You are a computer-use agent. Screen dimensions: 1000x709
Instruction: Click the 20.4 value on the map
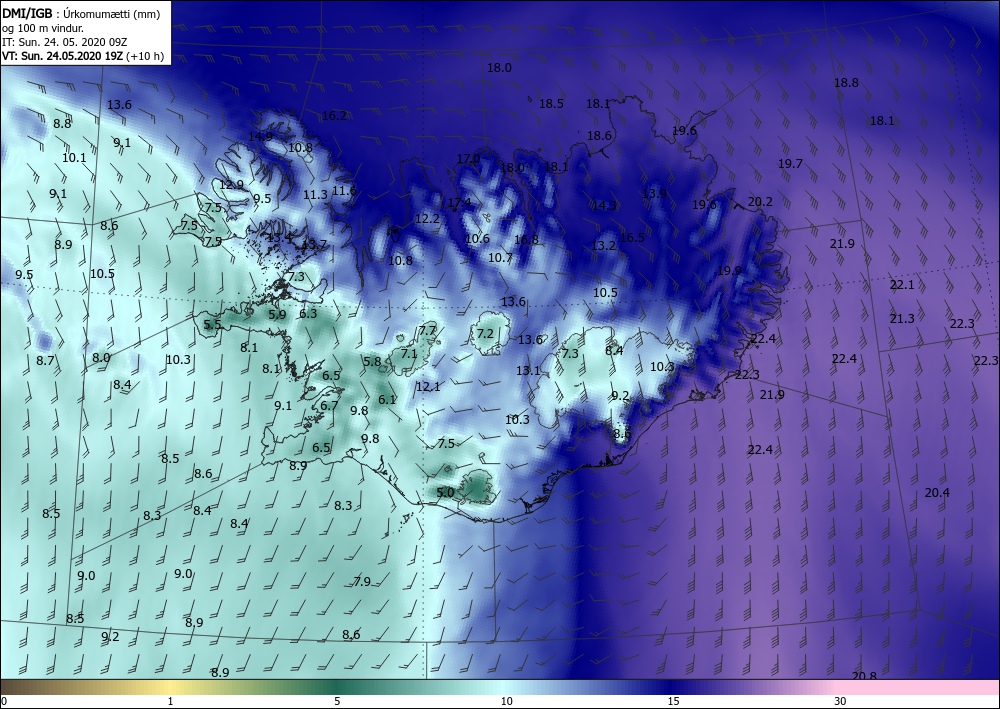[x=938, y=492]
